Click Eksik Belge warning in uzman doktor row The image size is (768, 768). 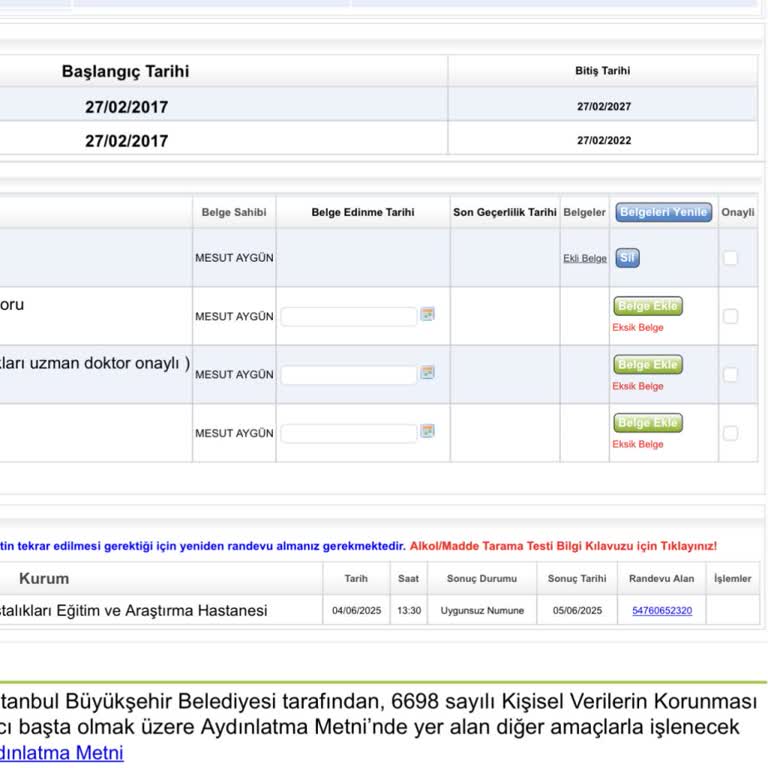point(638,386)
